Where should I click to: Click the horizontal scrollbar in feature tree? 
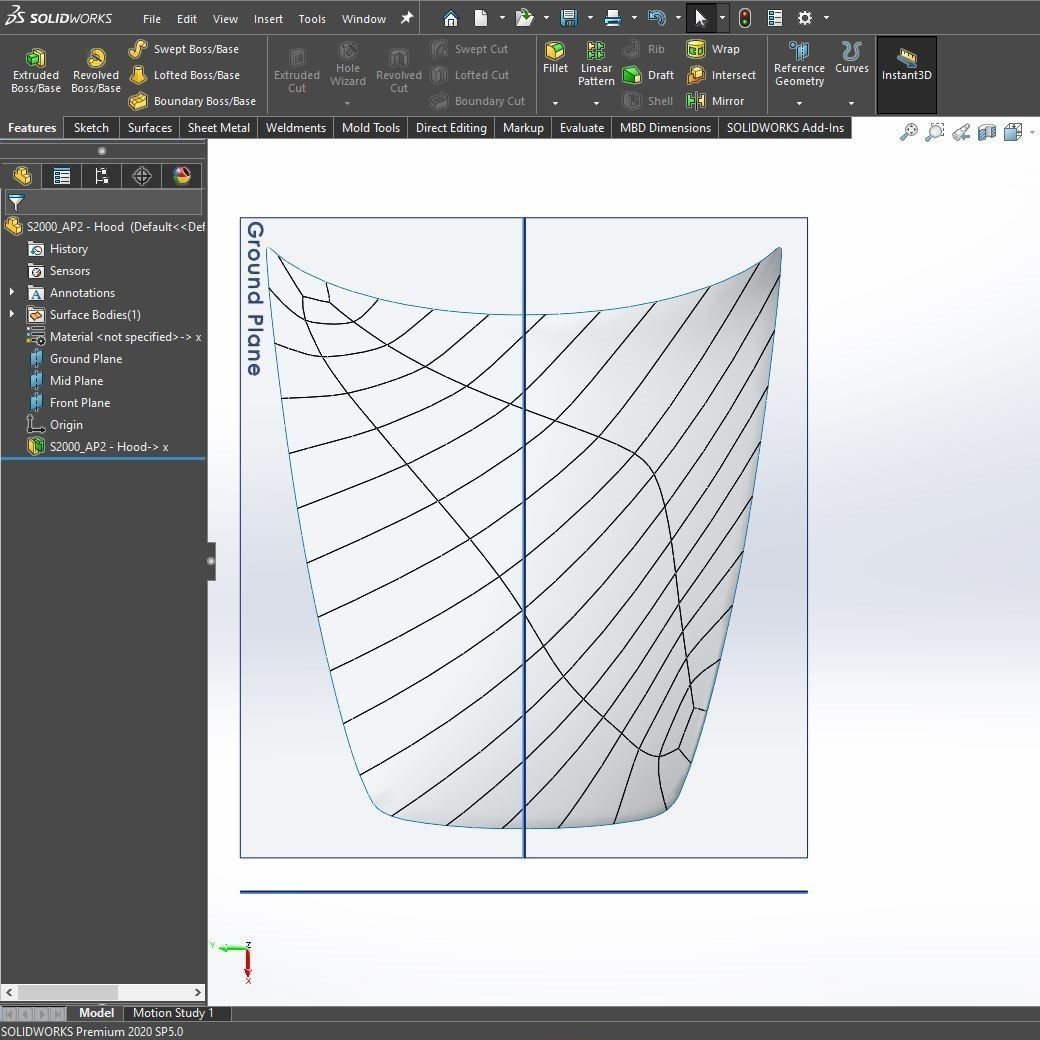[68, 992]
